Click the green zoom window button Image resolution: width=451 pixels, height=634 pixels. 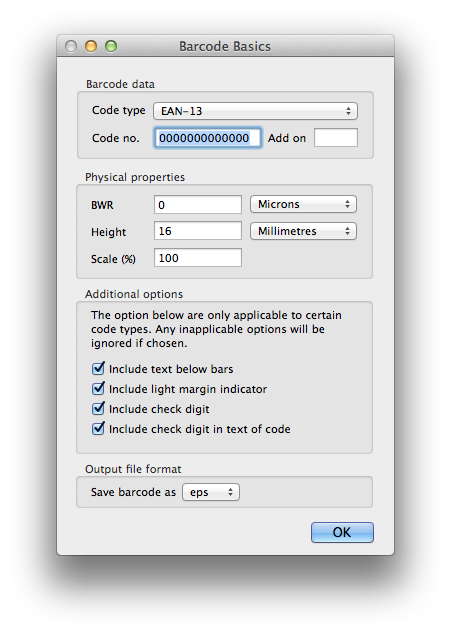(x=111, y=46)
